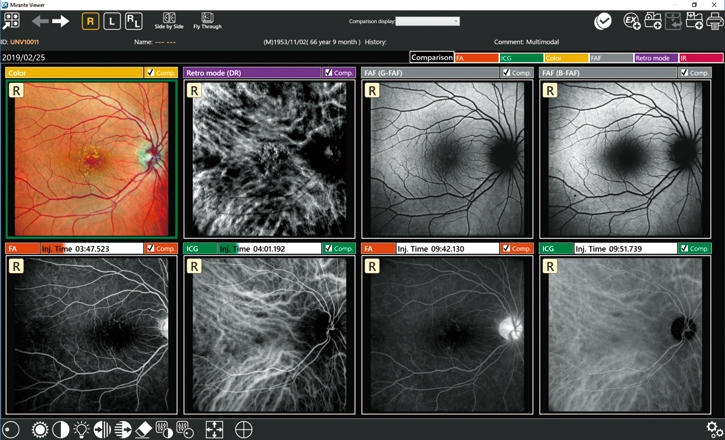725x440 pixels.
Task: Select the left eye L button
Action: [x=111, y=21]
